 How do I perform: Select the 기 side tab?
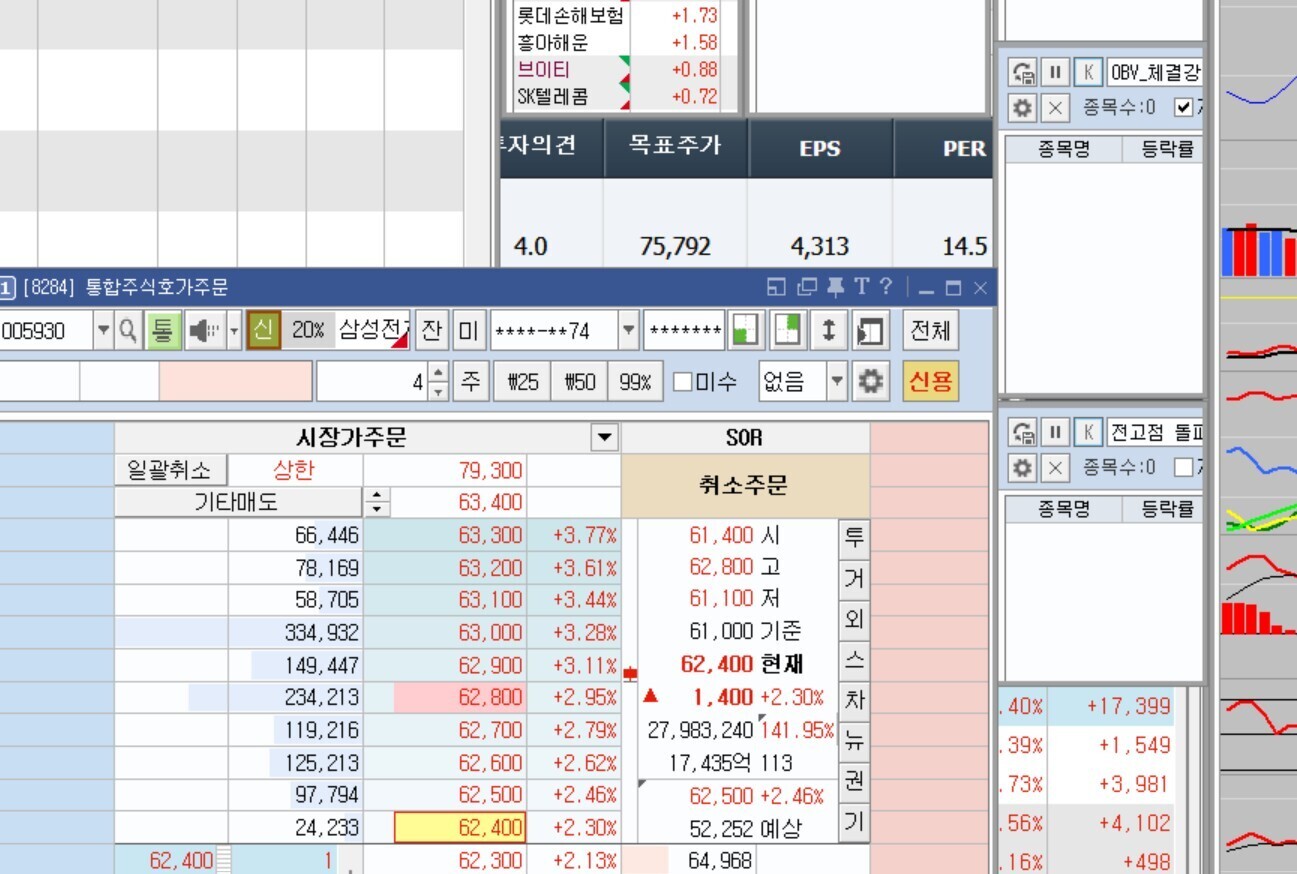point(853,823)
